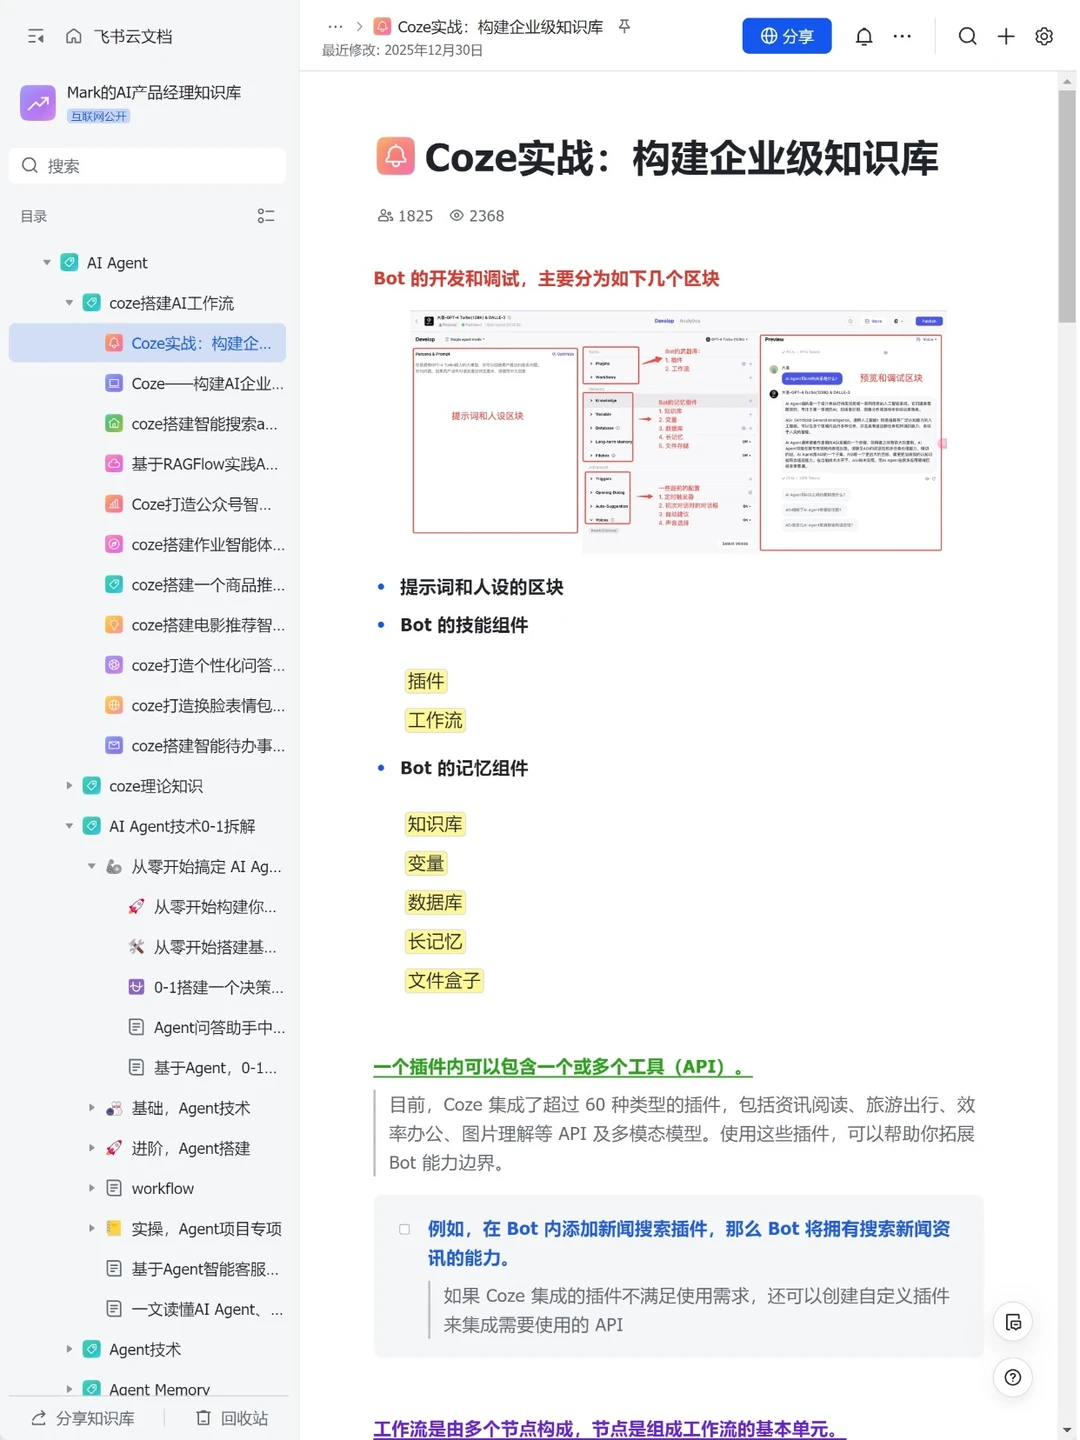The height and width of the screenshot is (1440, 1080).
Task: Click the blue 分享 button
Action: [787, 36]
